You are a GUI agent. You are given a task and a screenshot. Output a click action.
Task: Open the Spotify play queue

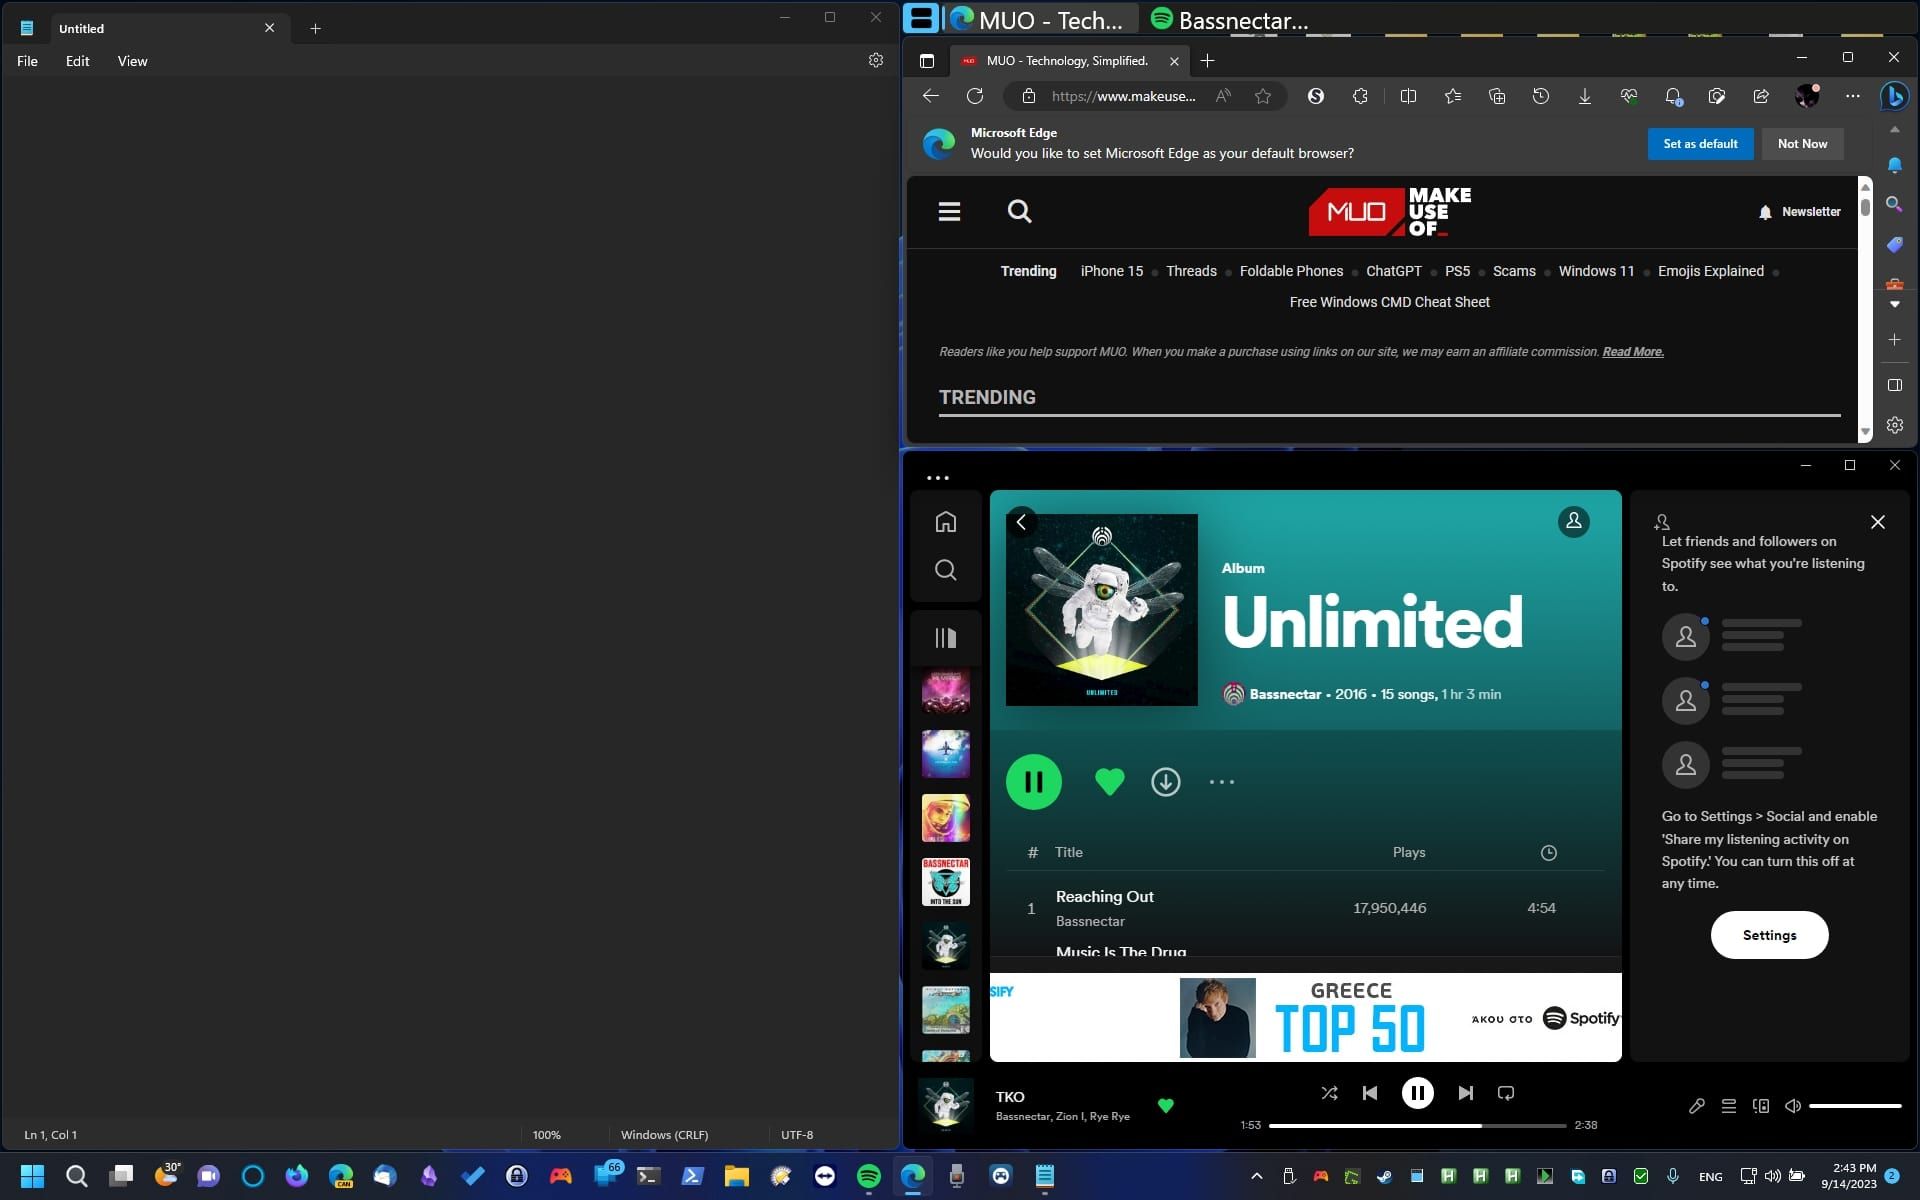pos(1729,1106)
